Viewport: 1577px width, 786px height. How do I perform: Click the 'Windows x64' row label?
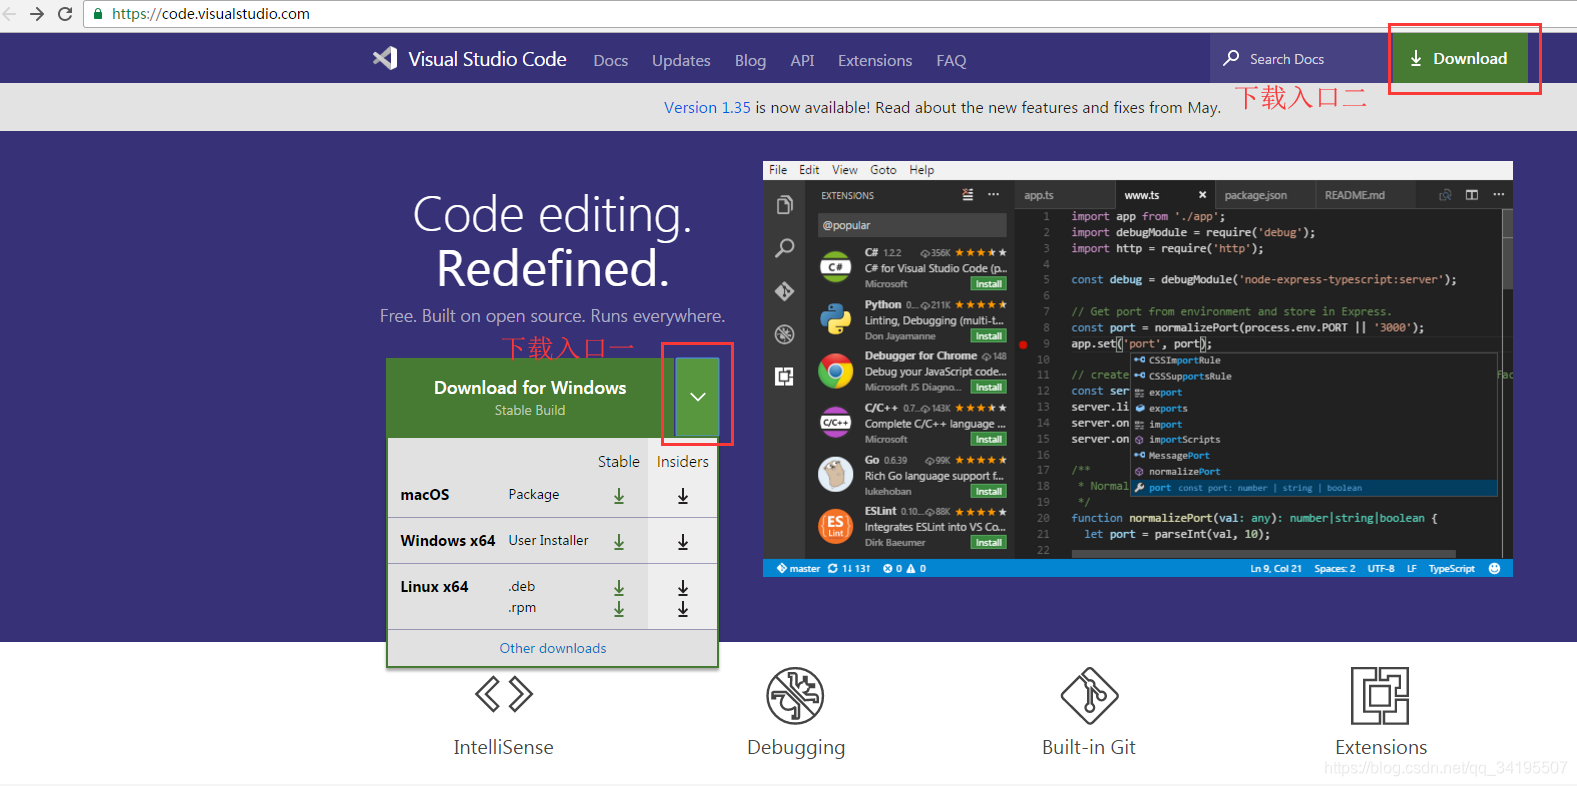point(448,540)
